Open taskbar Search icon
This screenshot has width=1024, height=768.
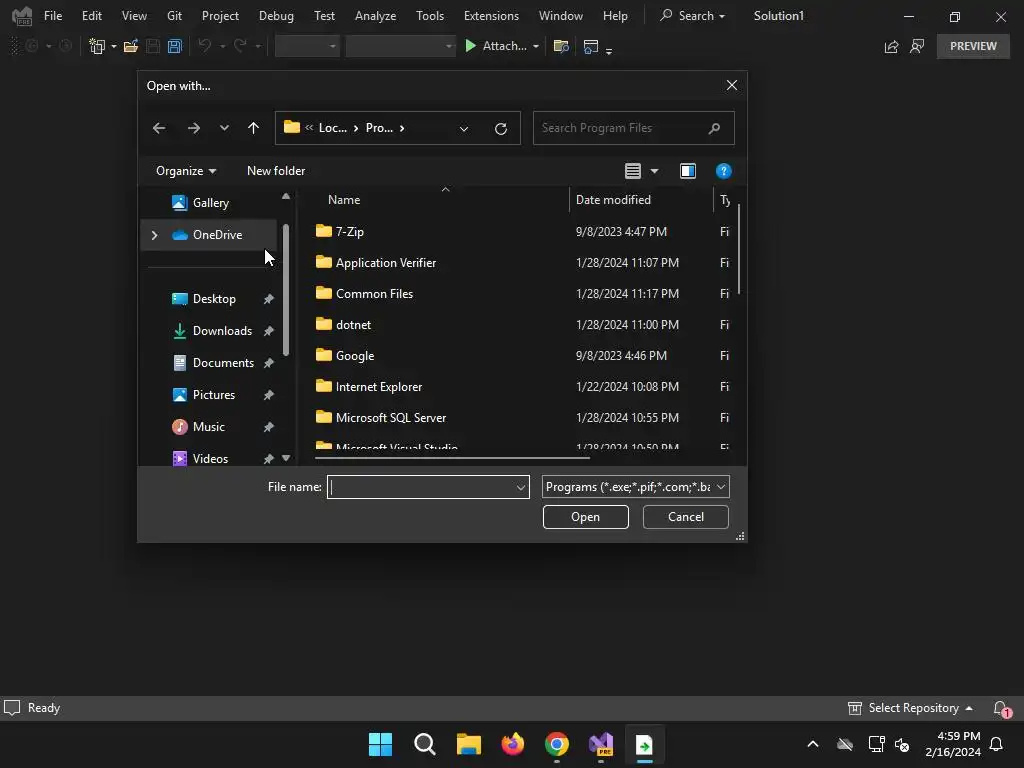point(424,744)
